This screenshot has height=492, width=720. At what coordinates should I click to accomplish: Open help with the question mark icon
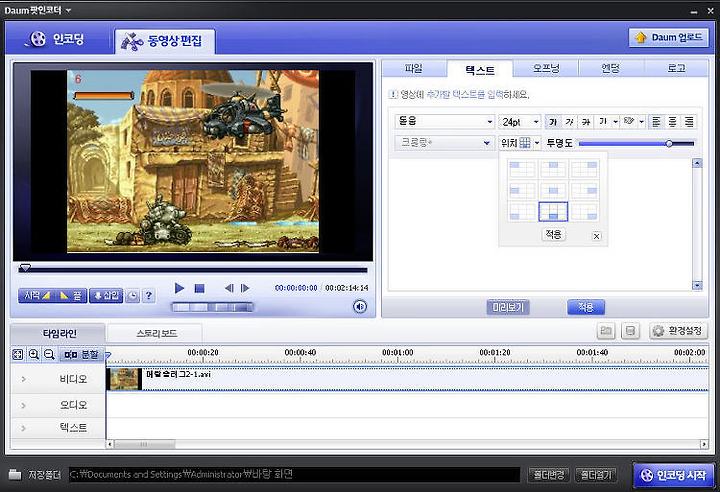tap(148, 296)
